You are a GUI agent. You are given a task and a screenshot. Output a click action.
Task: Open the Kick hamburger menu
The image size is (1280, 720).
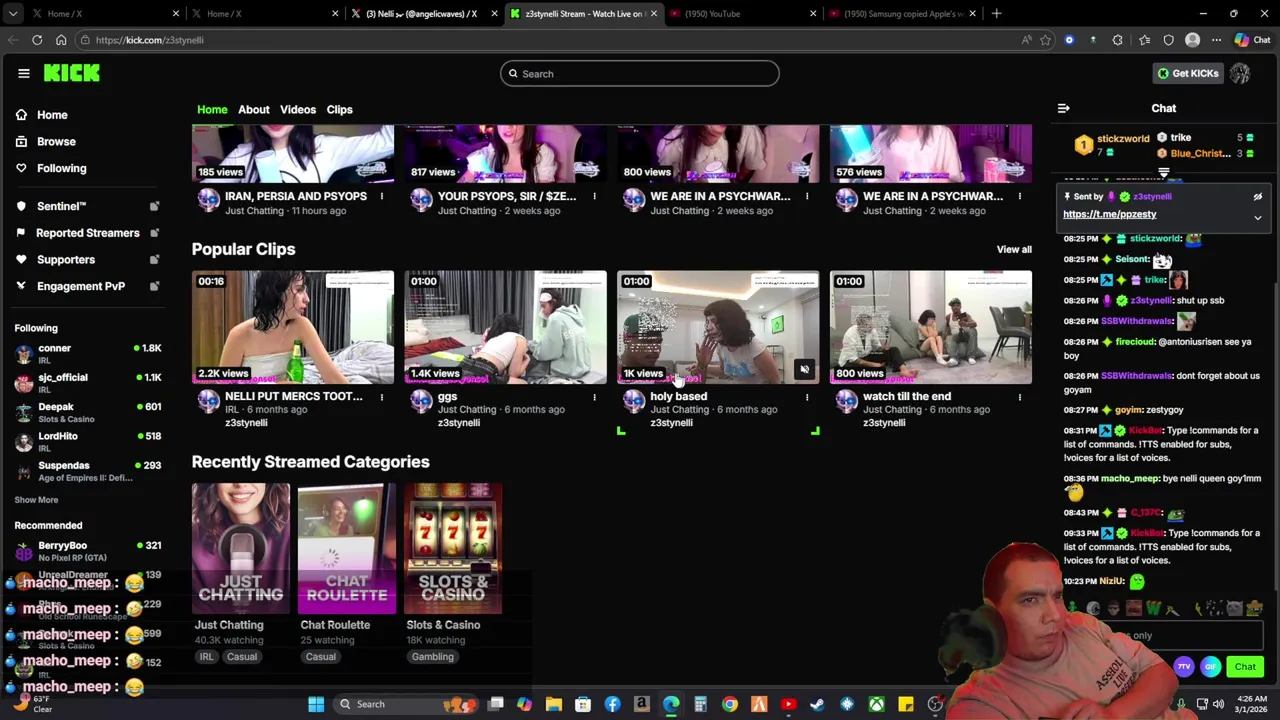24,73
